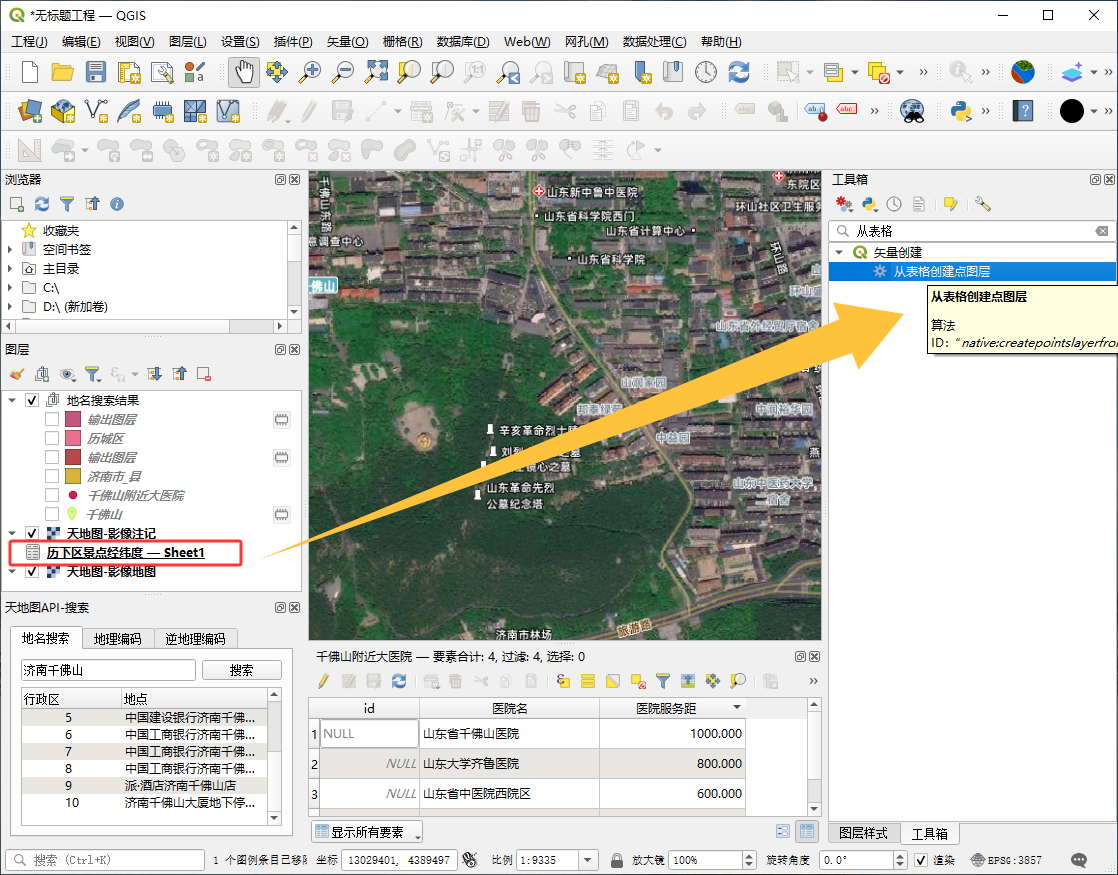Click filter funnel icon in attribute table
The width and height of the screenshot is (1118, 875).
(x=662, y=681)
